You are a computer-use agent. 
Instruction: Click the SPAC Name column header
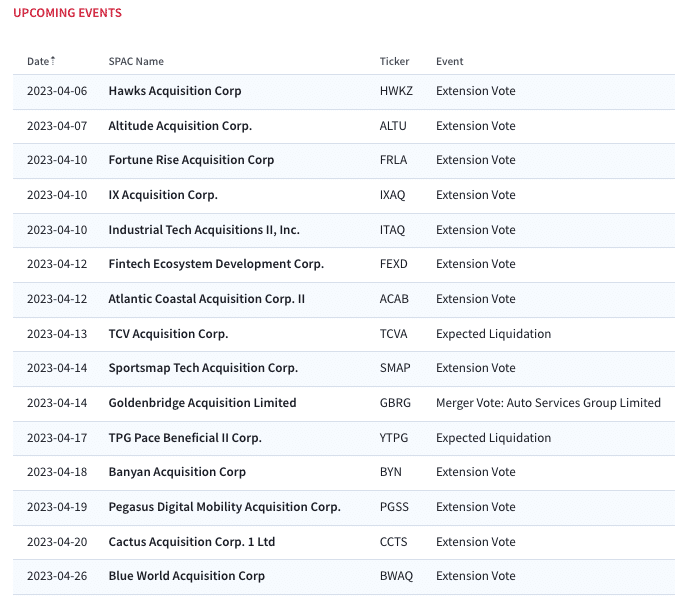click(x=136, y=62)
